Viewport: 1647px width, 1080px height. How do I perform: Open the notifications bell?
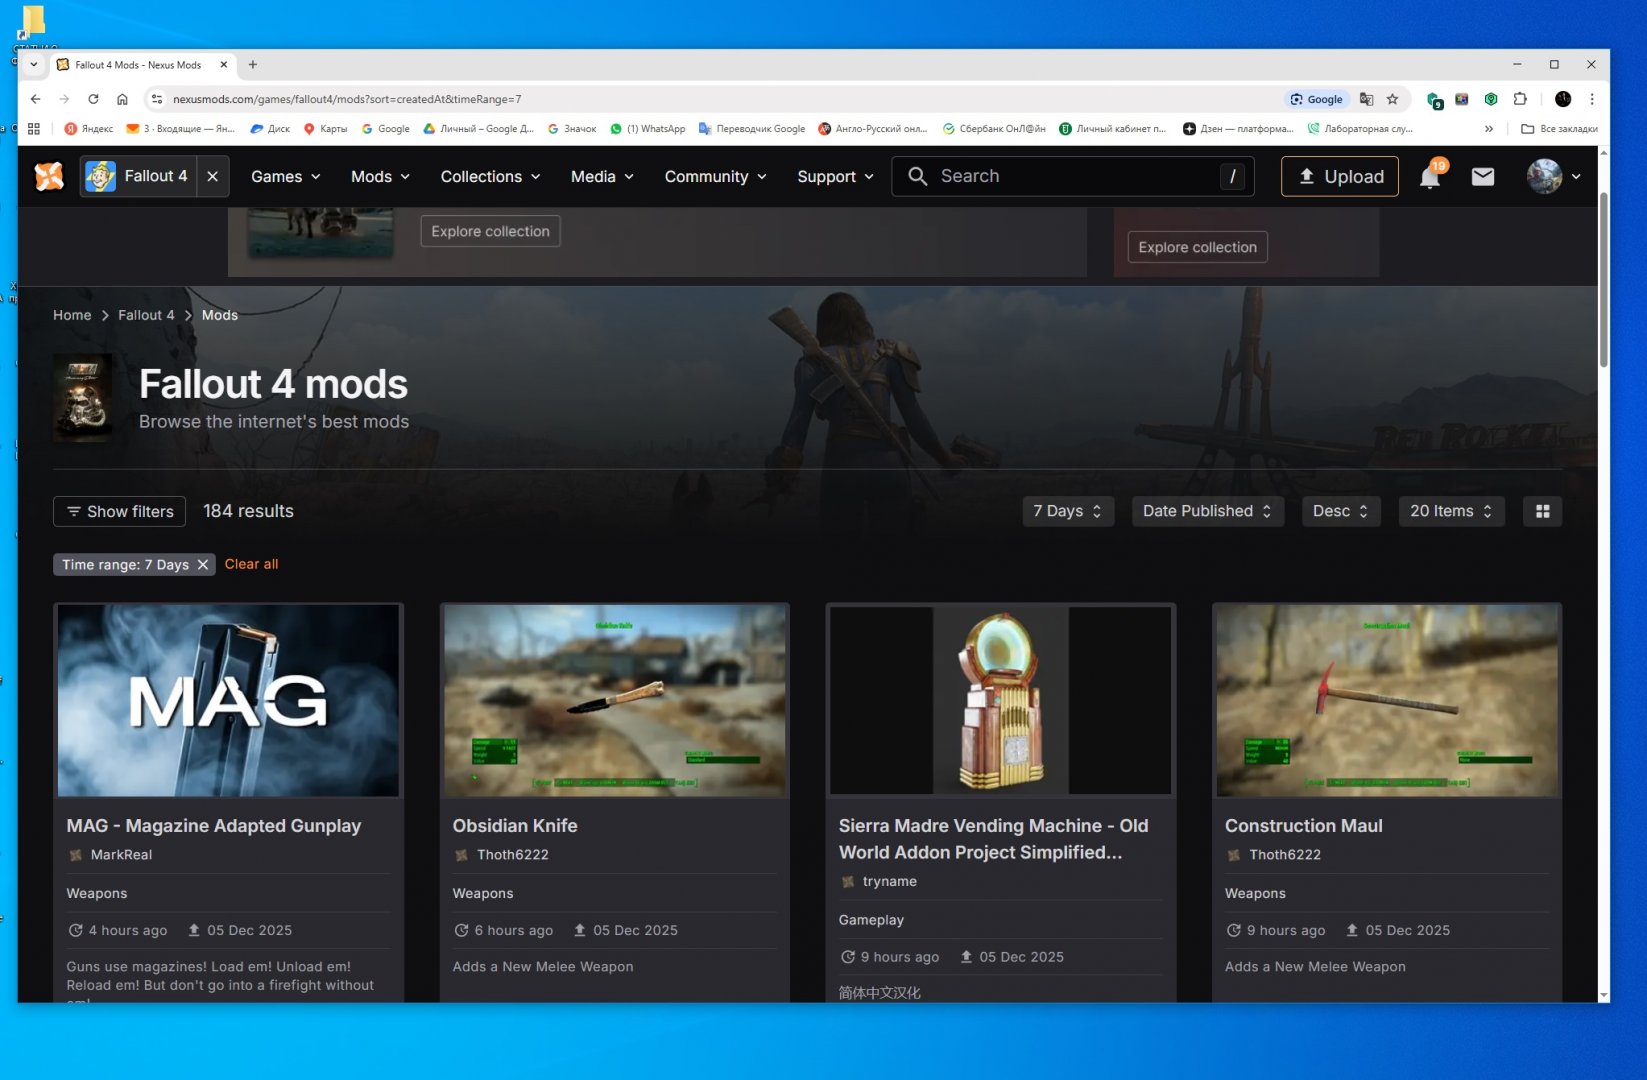point(1430,177)
